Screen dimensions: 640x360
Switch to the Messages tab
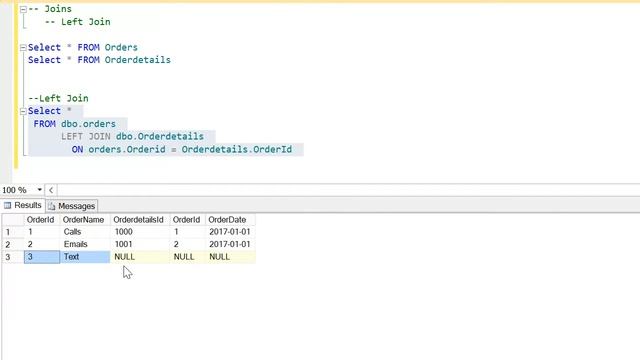tap(72, 206)
